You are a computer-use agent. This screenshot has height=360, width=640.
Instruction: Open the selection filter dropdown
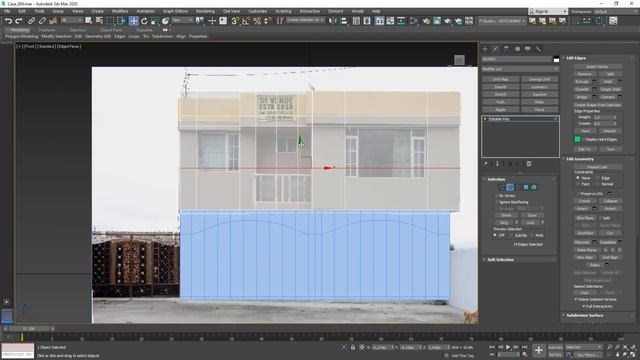[x=71, y=20]
